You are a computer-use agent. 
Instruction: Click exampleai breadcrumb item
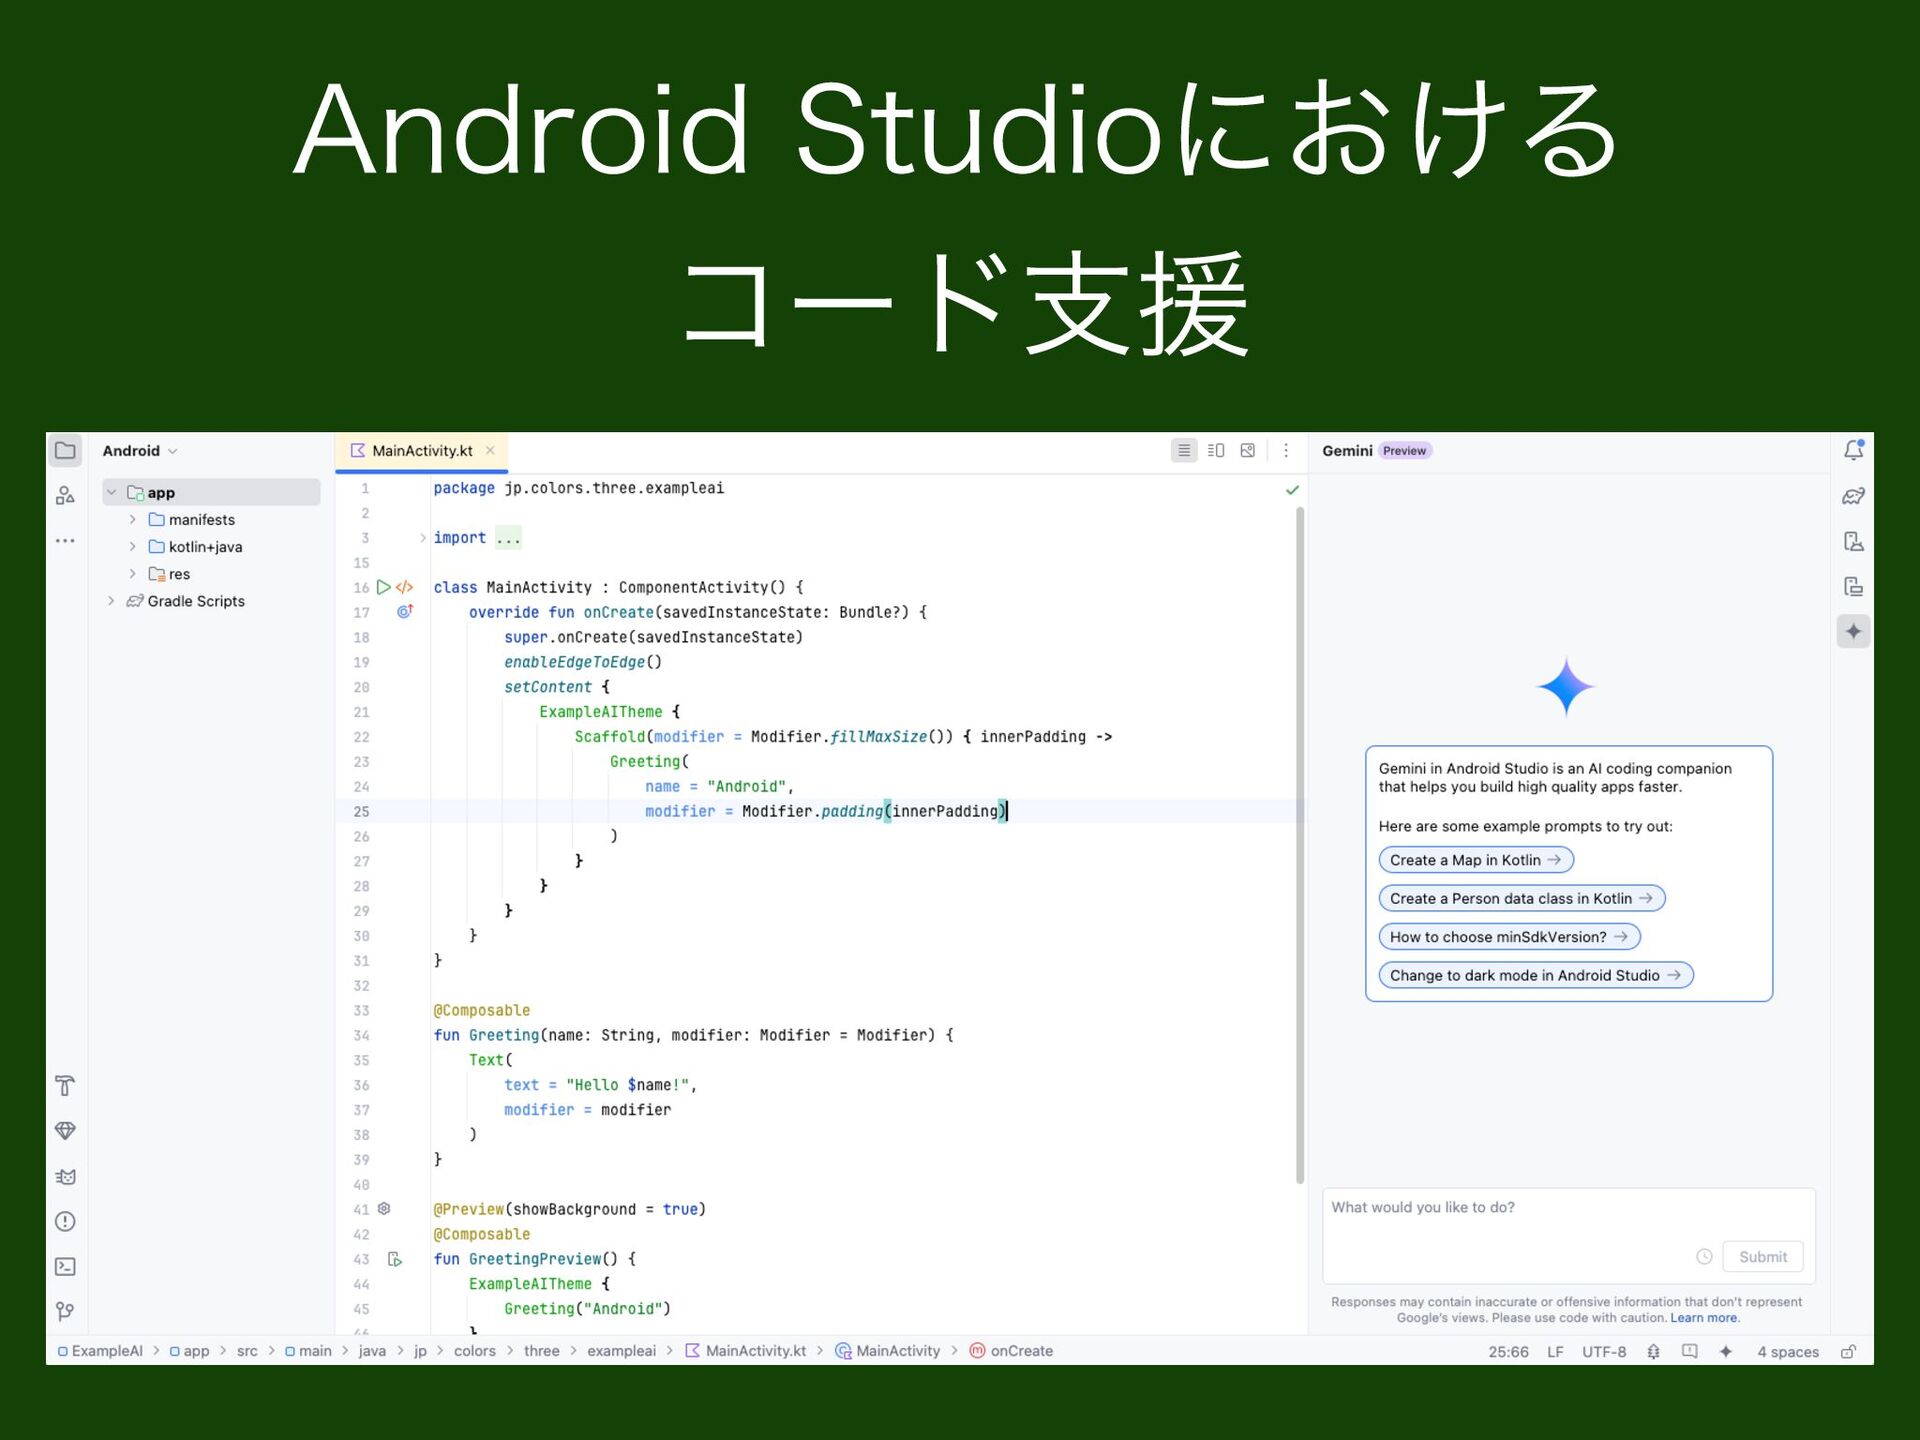point(621,1351)
